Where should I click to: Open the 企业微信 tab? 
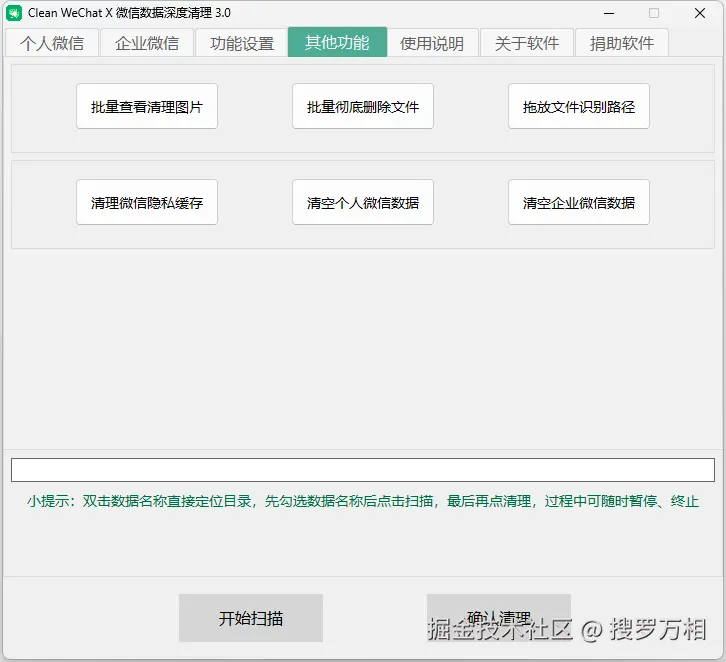pos(147,43)
